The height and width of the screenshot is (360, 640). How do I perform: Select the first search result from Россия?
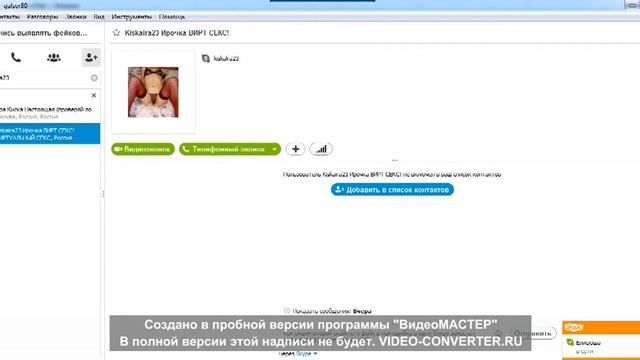pyautogui.click(x=50, y=113)
